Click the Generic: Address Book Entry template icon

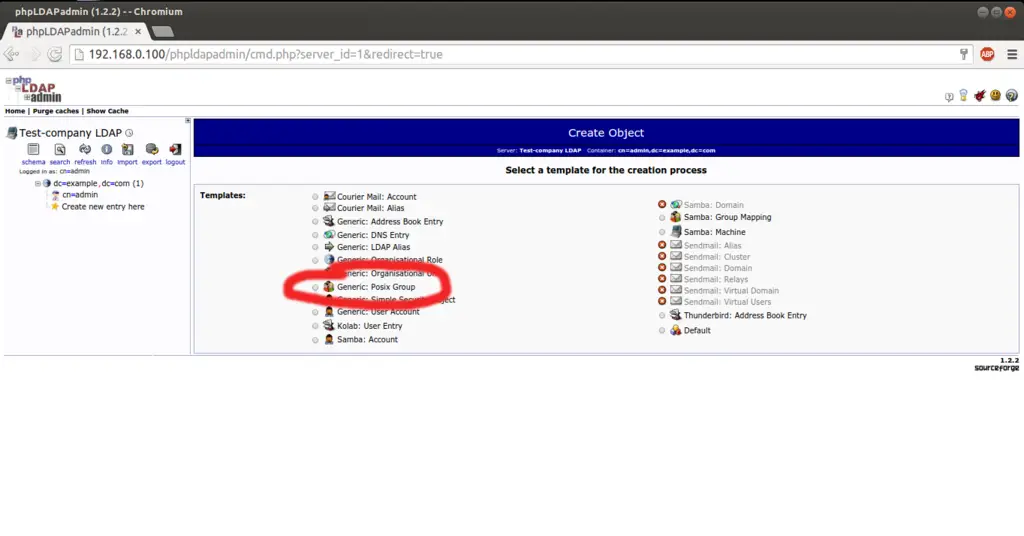[x=328, y=221]
